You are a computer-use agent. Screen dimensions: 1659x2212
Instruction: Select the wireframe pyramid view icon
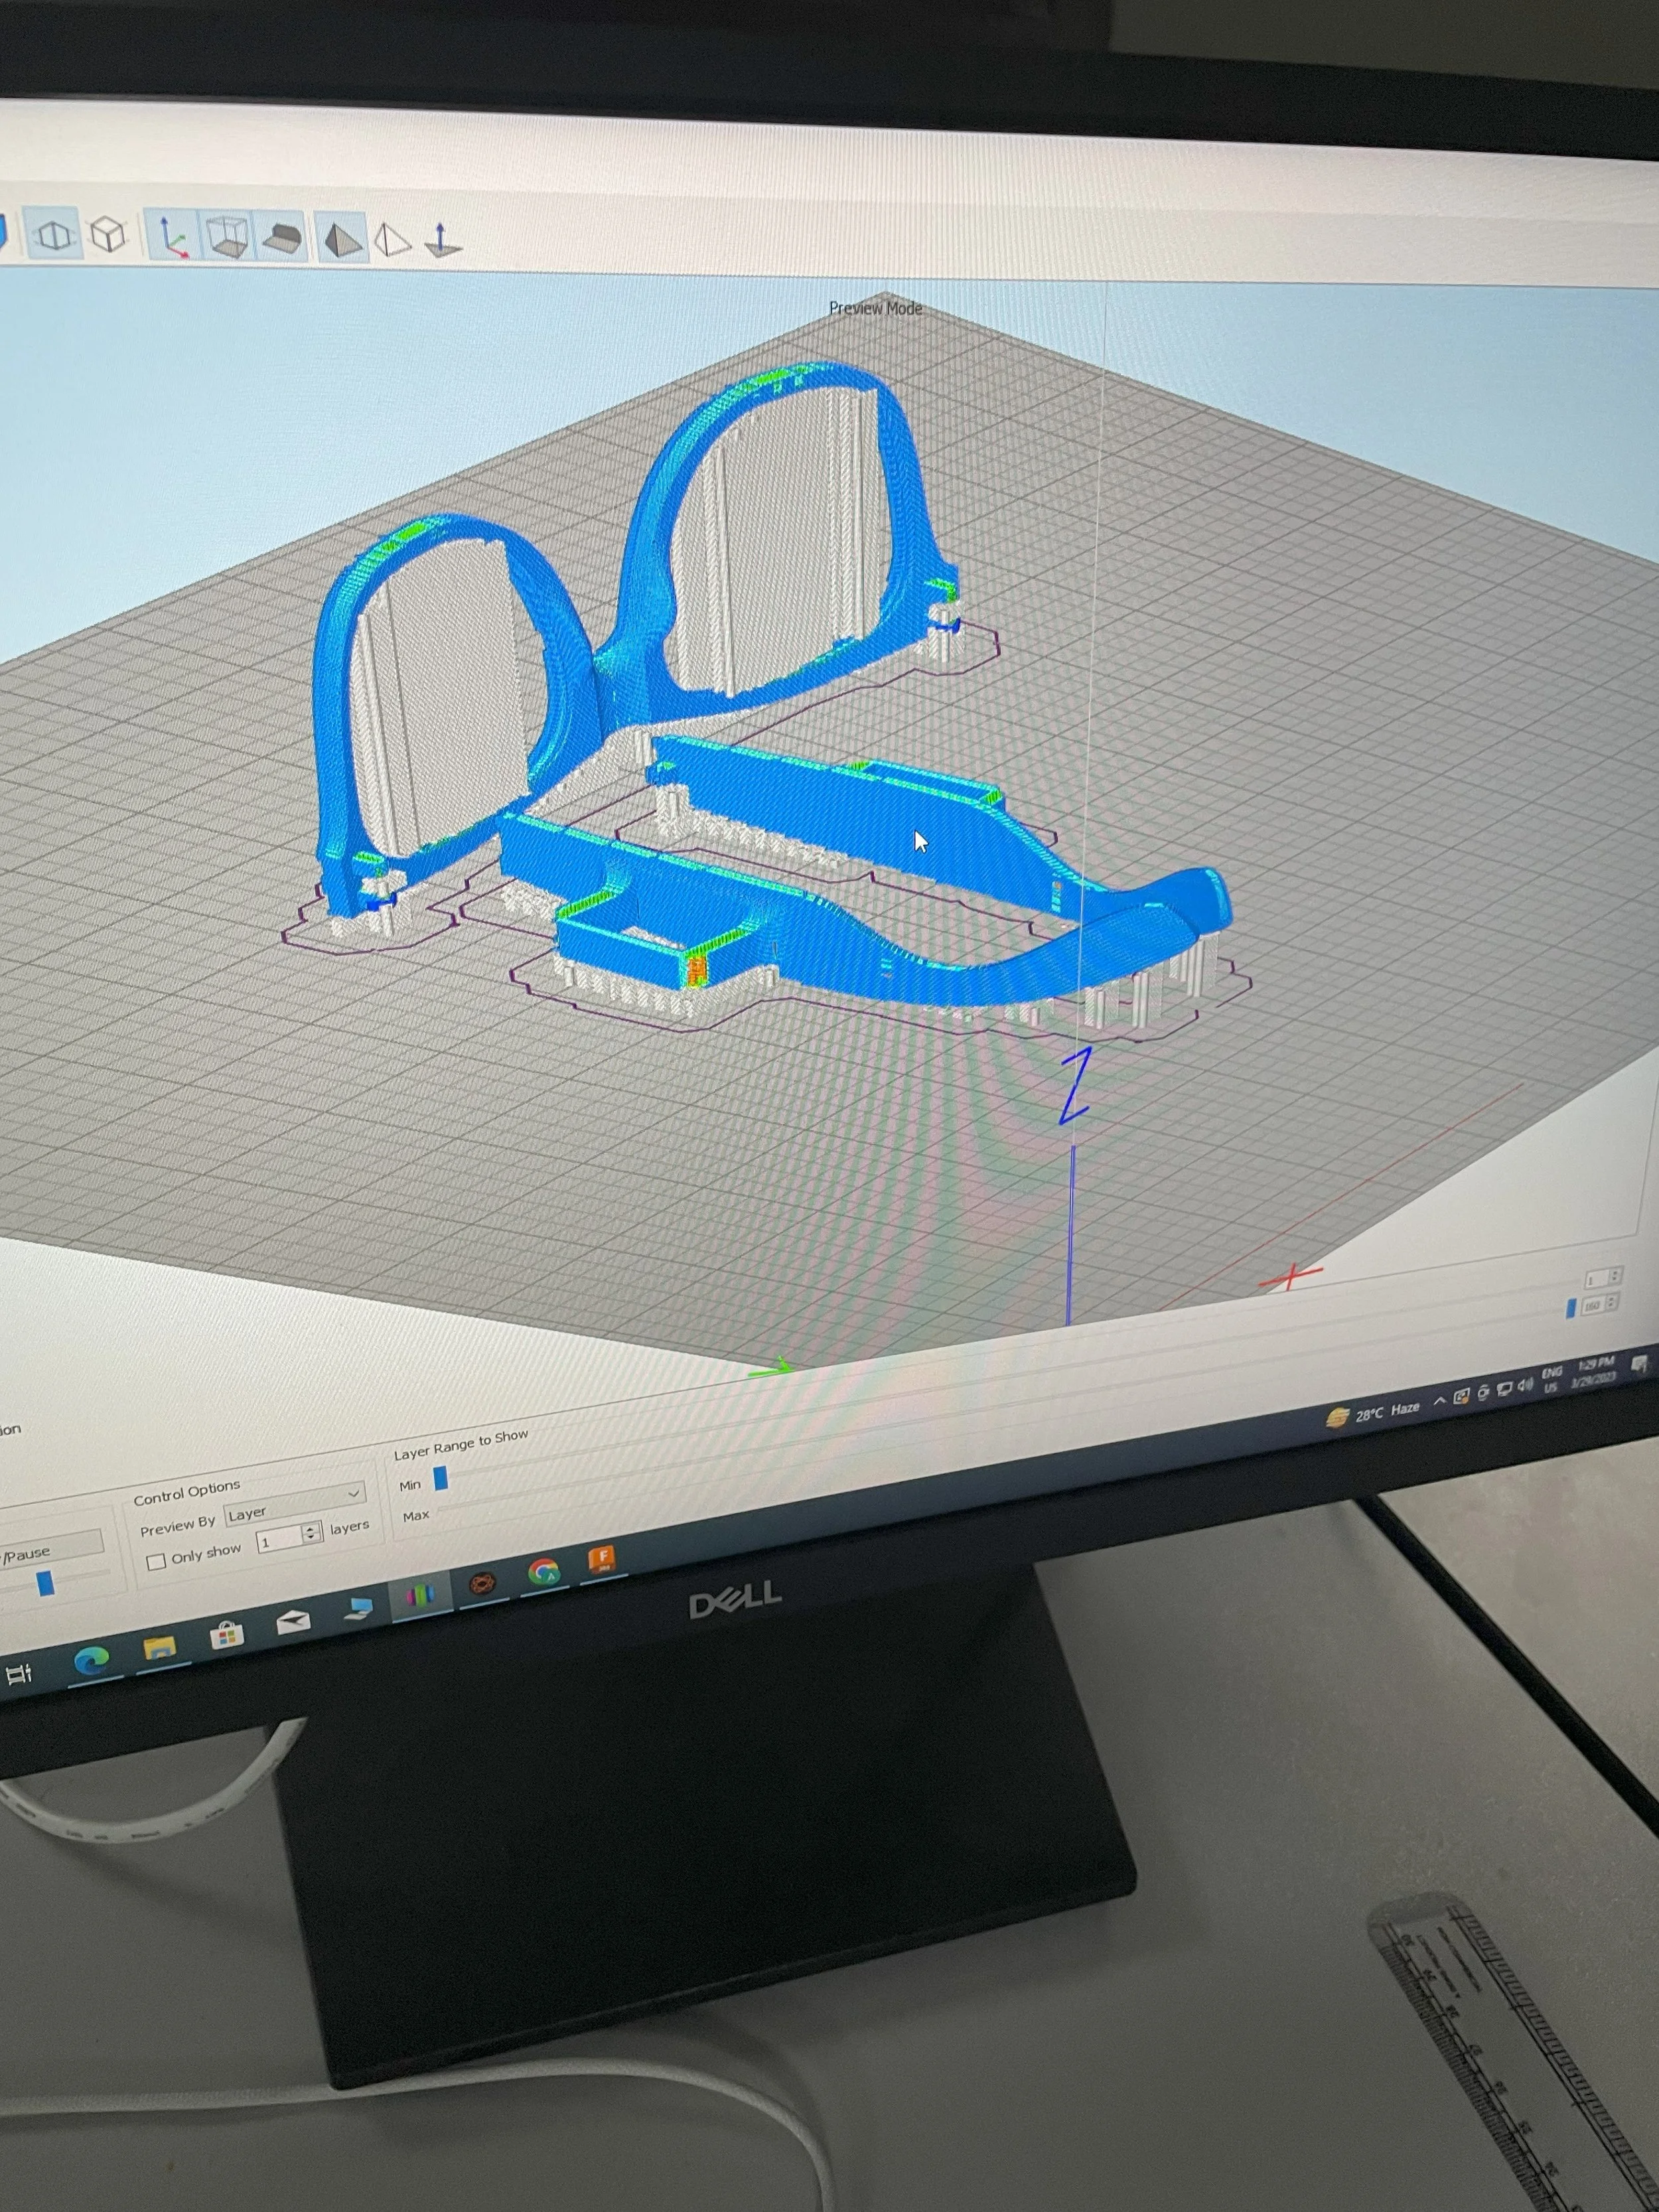392,240
